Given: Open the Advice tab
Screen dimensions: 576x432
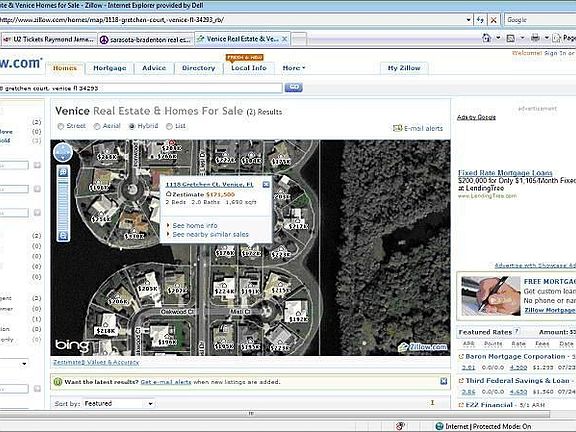Looking at the screenshot, I should coord(154,68).
